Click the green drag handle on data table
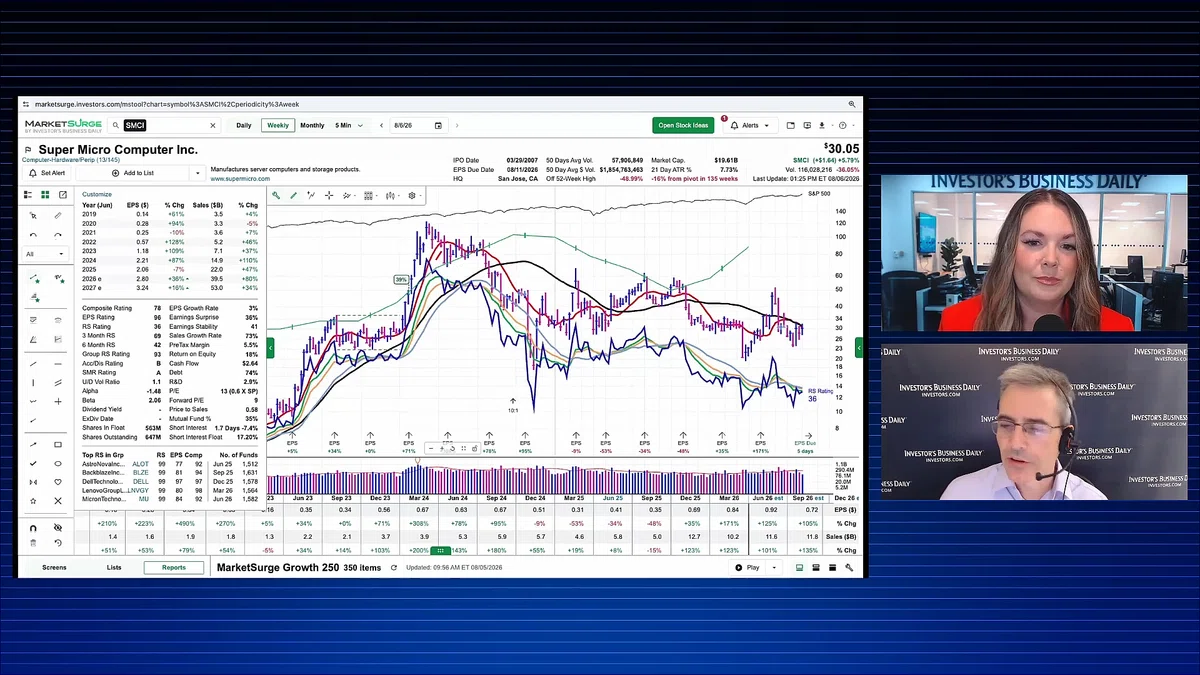The image size is (1200, 675). click(x=440, y=550)
